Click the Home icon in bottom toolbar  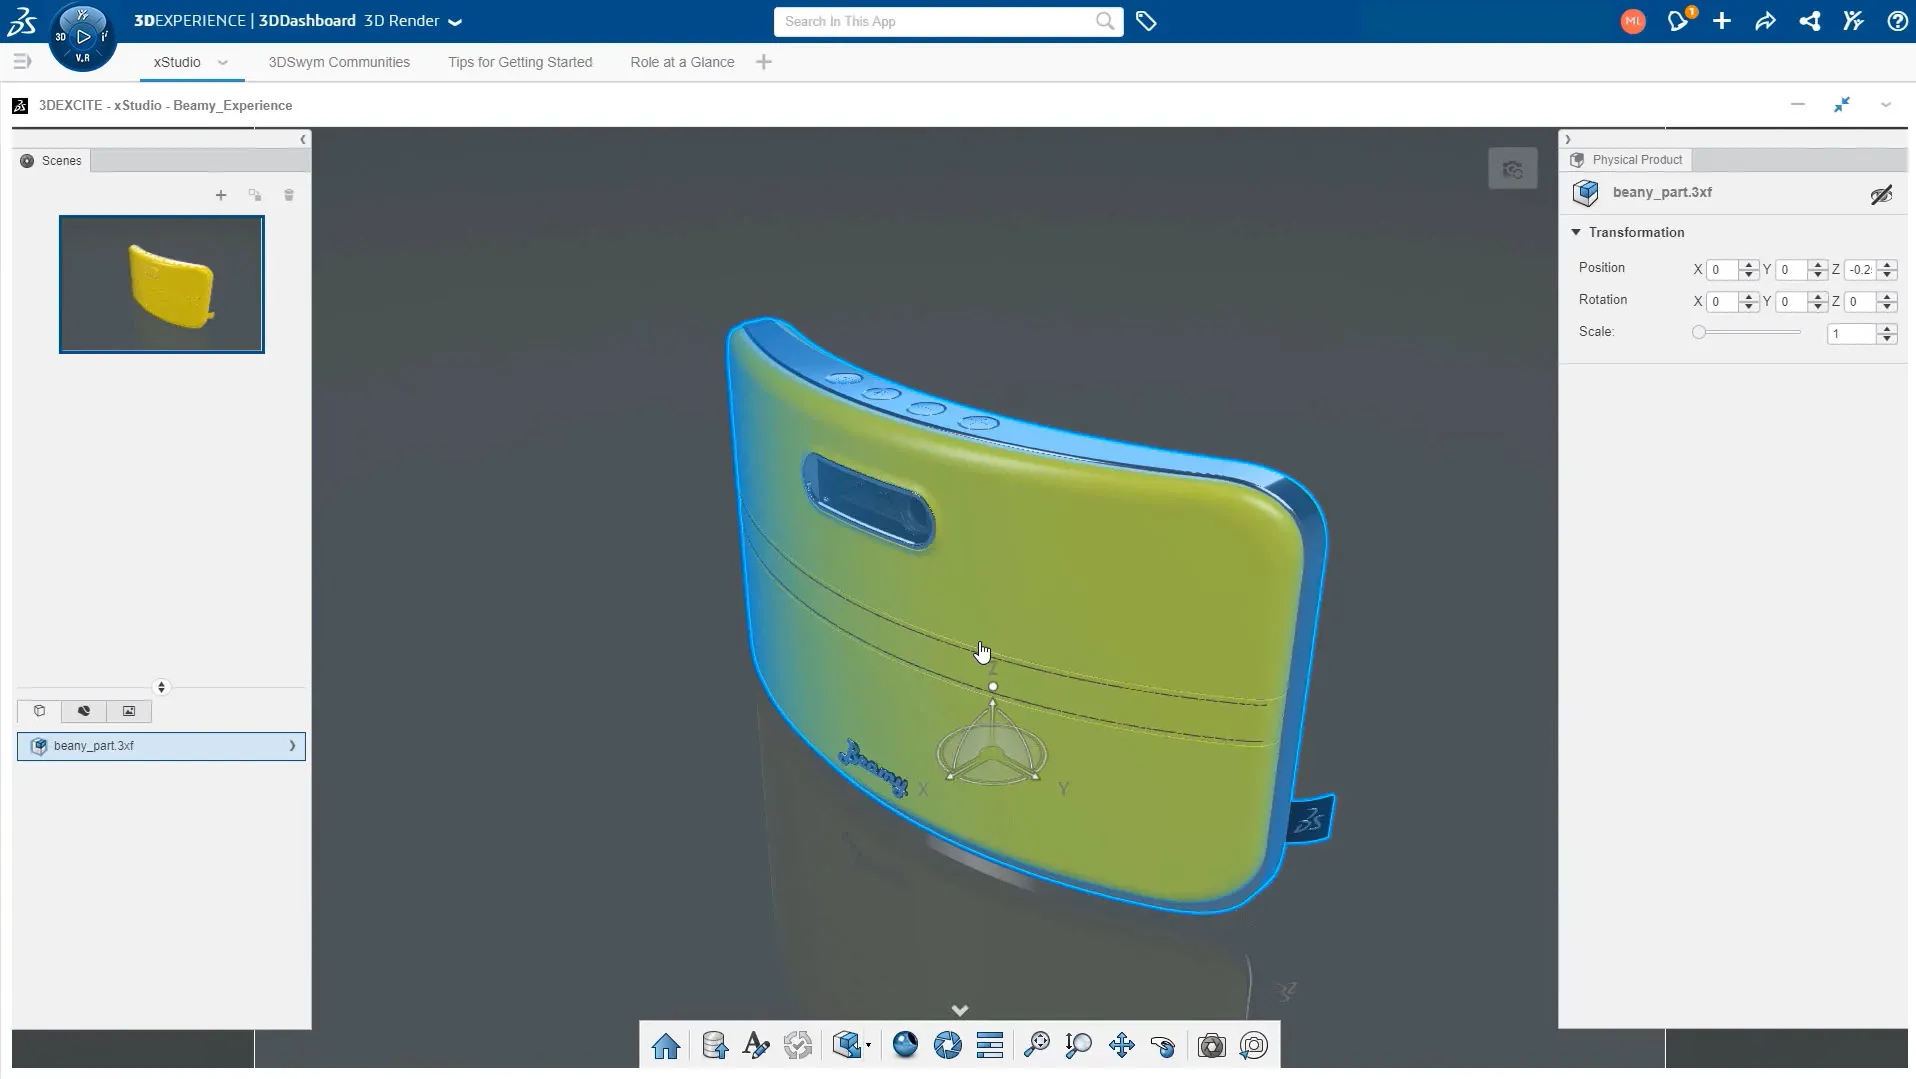(666, 1046)
